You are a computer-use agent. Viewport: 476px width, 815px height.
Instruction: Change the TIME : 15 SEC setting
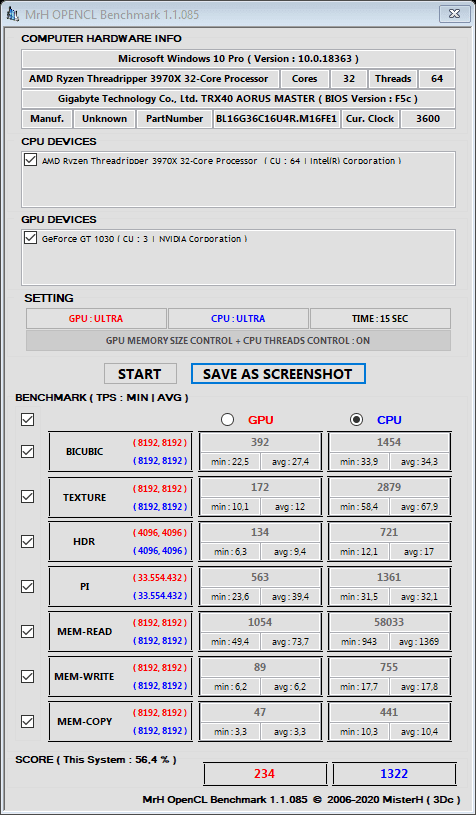(x=380, y=319)
